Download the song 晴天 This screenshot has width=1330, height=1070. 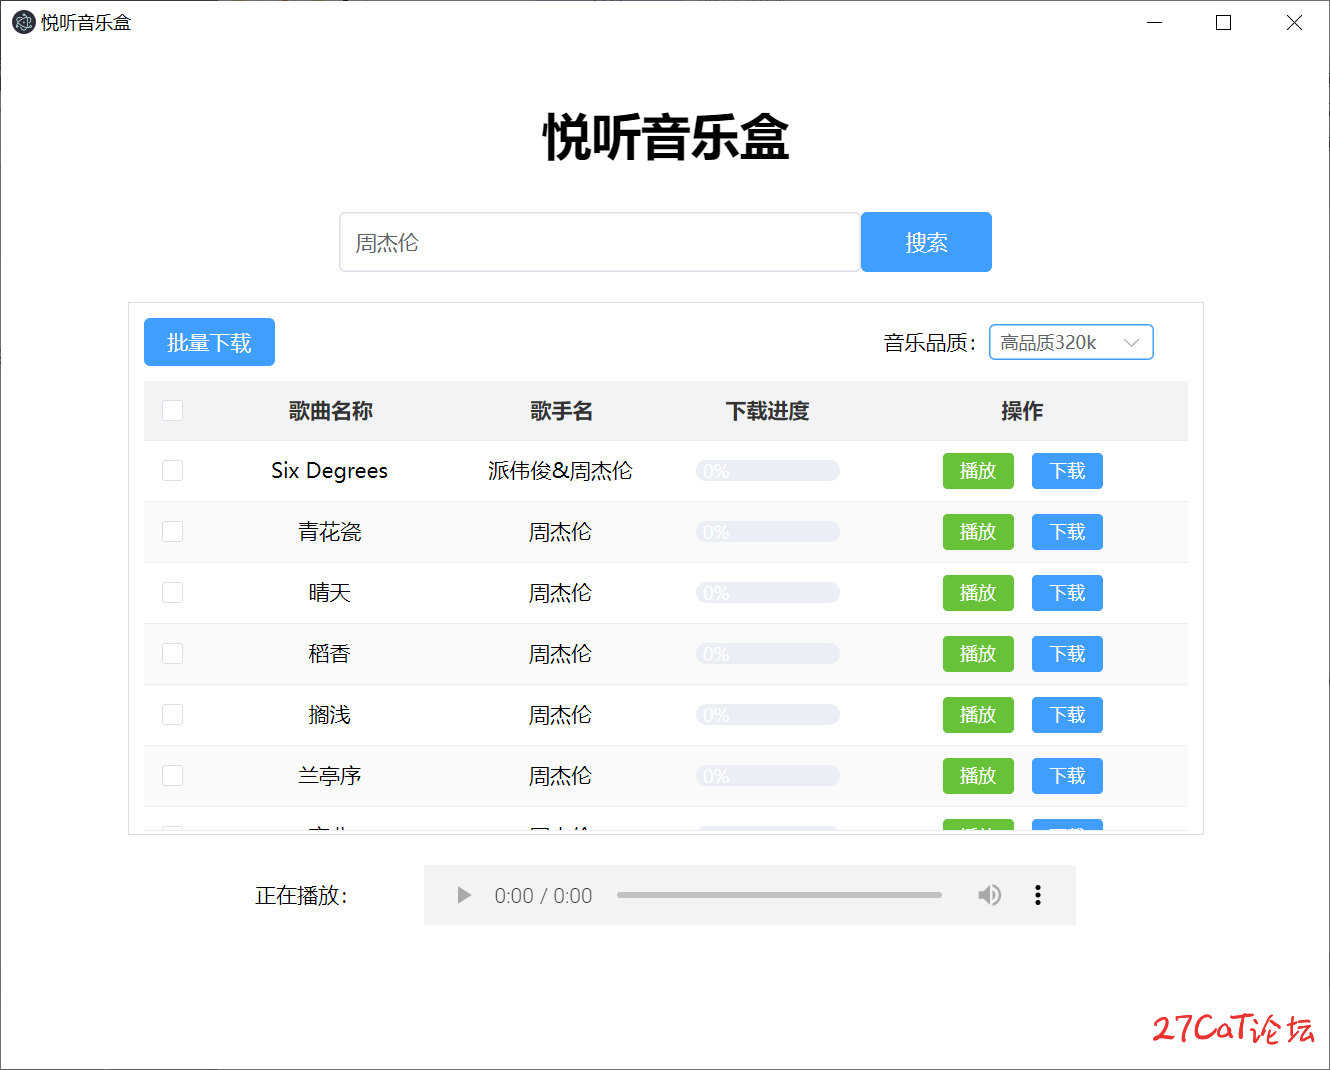pos(1067,593)
